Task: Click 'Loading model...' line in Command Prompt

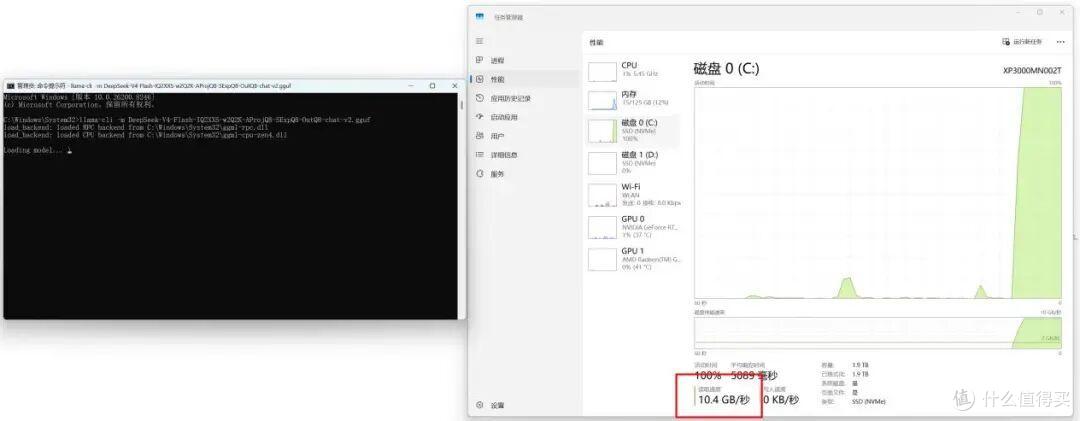Action: click(35, 150)
